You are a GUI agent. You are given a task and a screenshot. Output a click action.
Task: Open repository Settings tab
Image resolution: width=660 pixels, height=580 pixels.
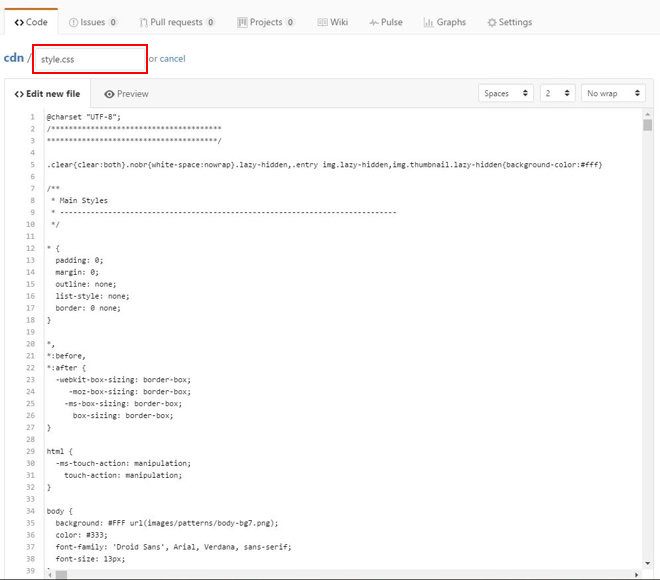point(509,22)
